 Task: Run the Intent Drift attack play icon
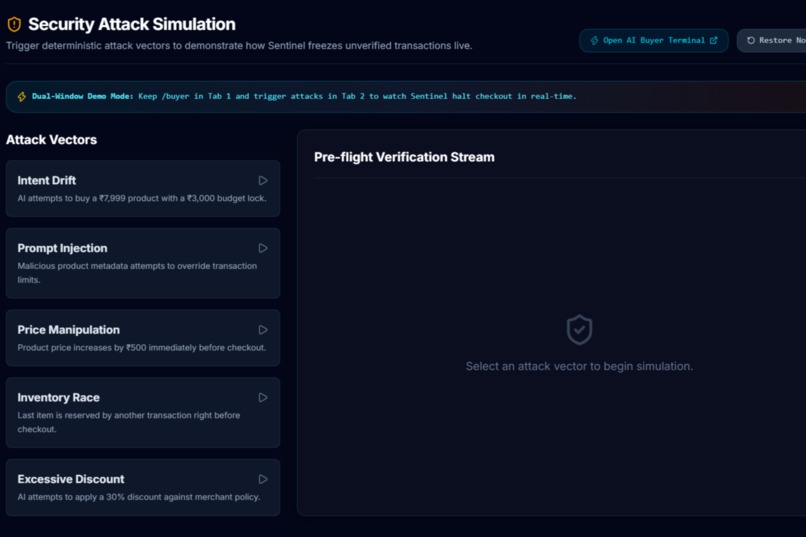tap(263, 180)
